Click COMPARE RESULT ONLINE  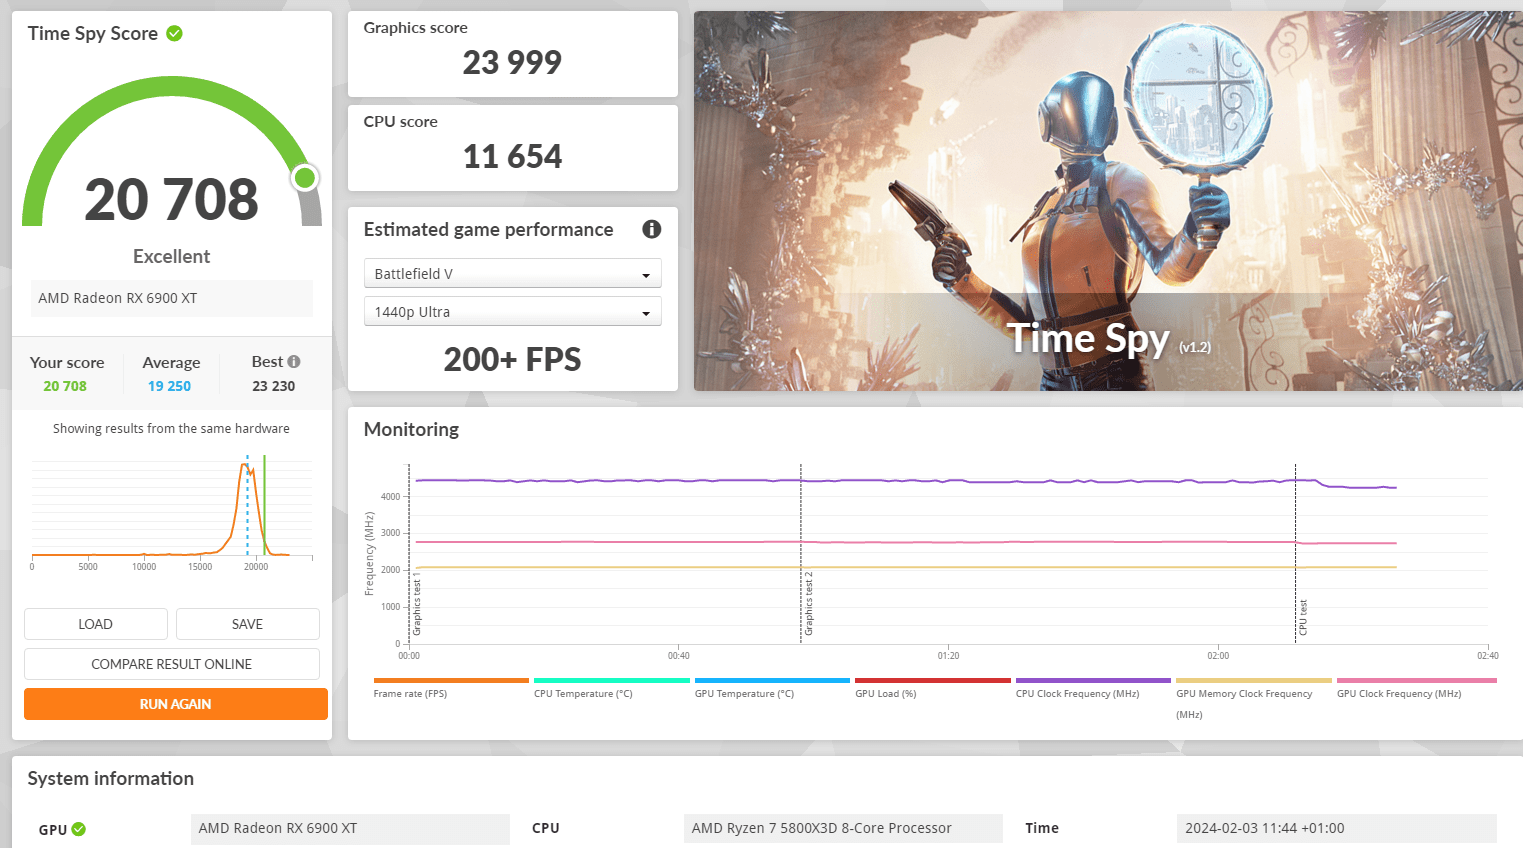click(x=172, y=664)
